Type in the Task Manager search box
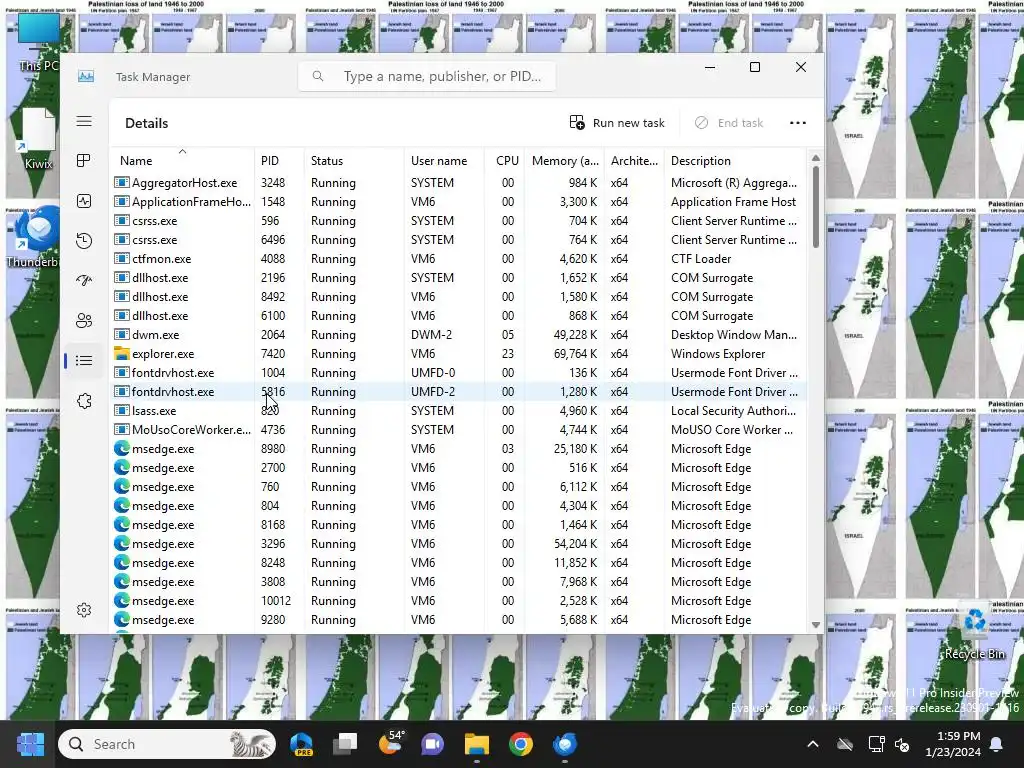Image resolution: width=1024 pixels, height=768 pixels. click(x=427, y=76)
